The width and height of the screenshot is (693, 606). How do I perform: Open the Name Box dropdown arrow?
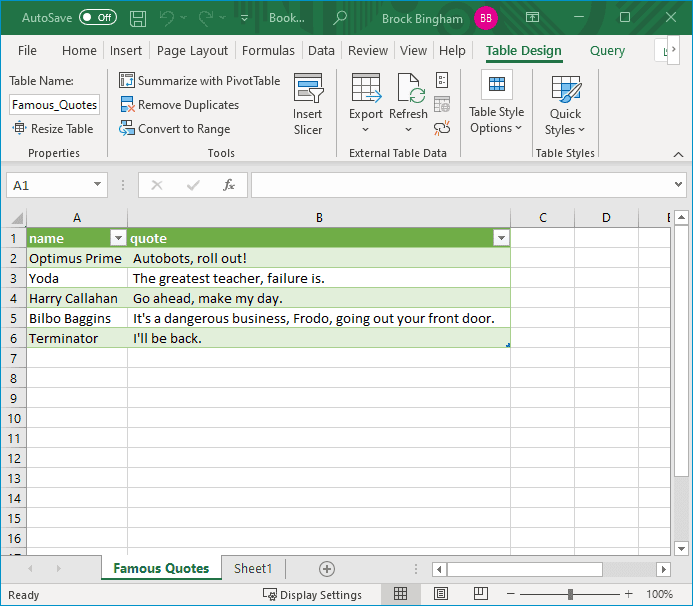97,184
